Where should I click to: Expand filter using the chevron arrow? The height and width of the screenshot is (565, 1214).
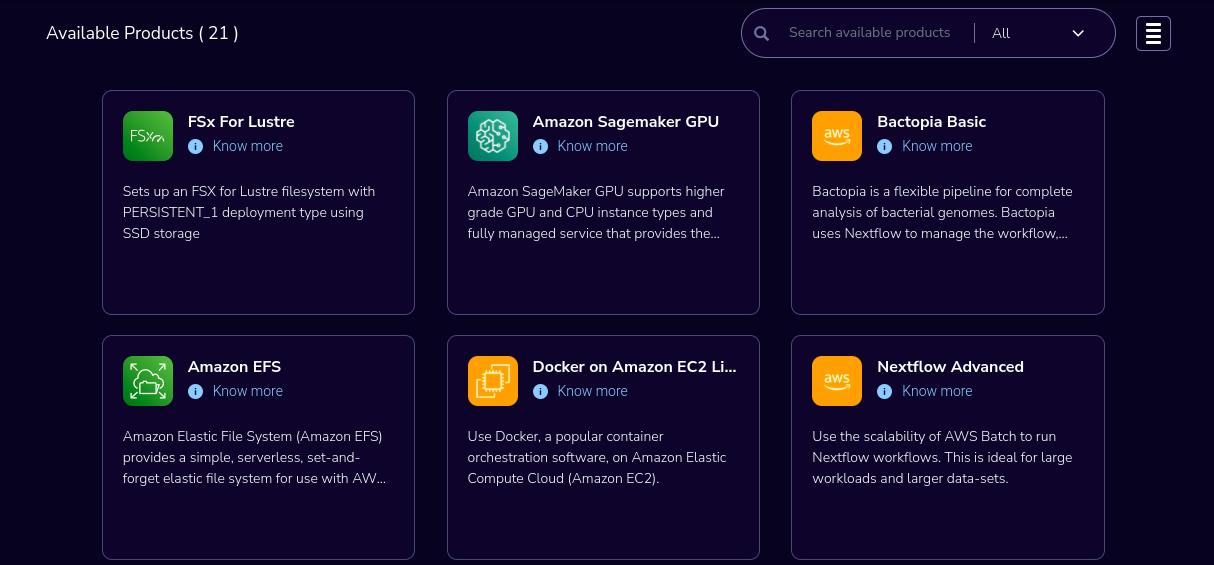(x=1078, y=33)
